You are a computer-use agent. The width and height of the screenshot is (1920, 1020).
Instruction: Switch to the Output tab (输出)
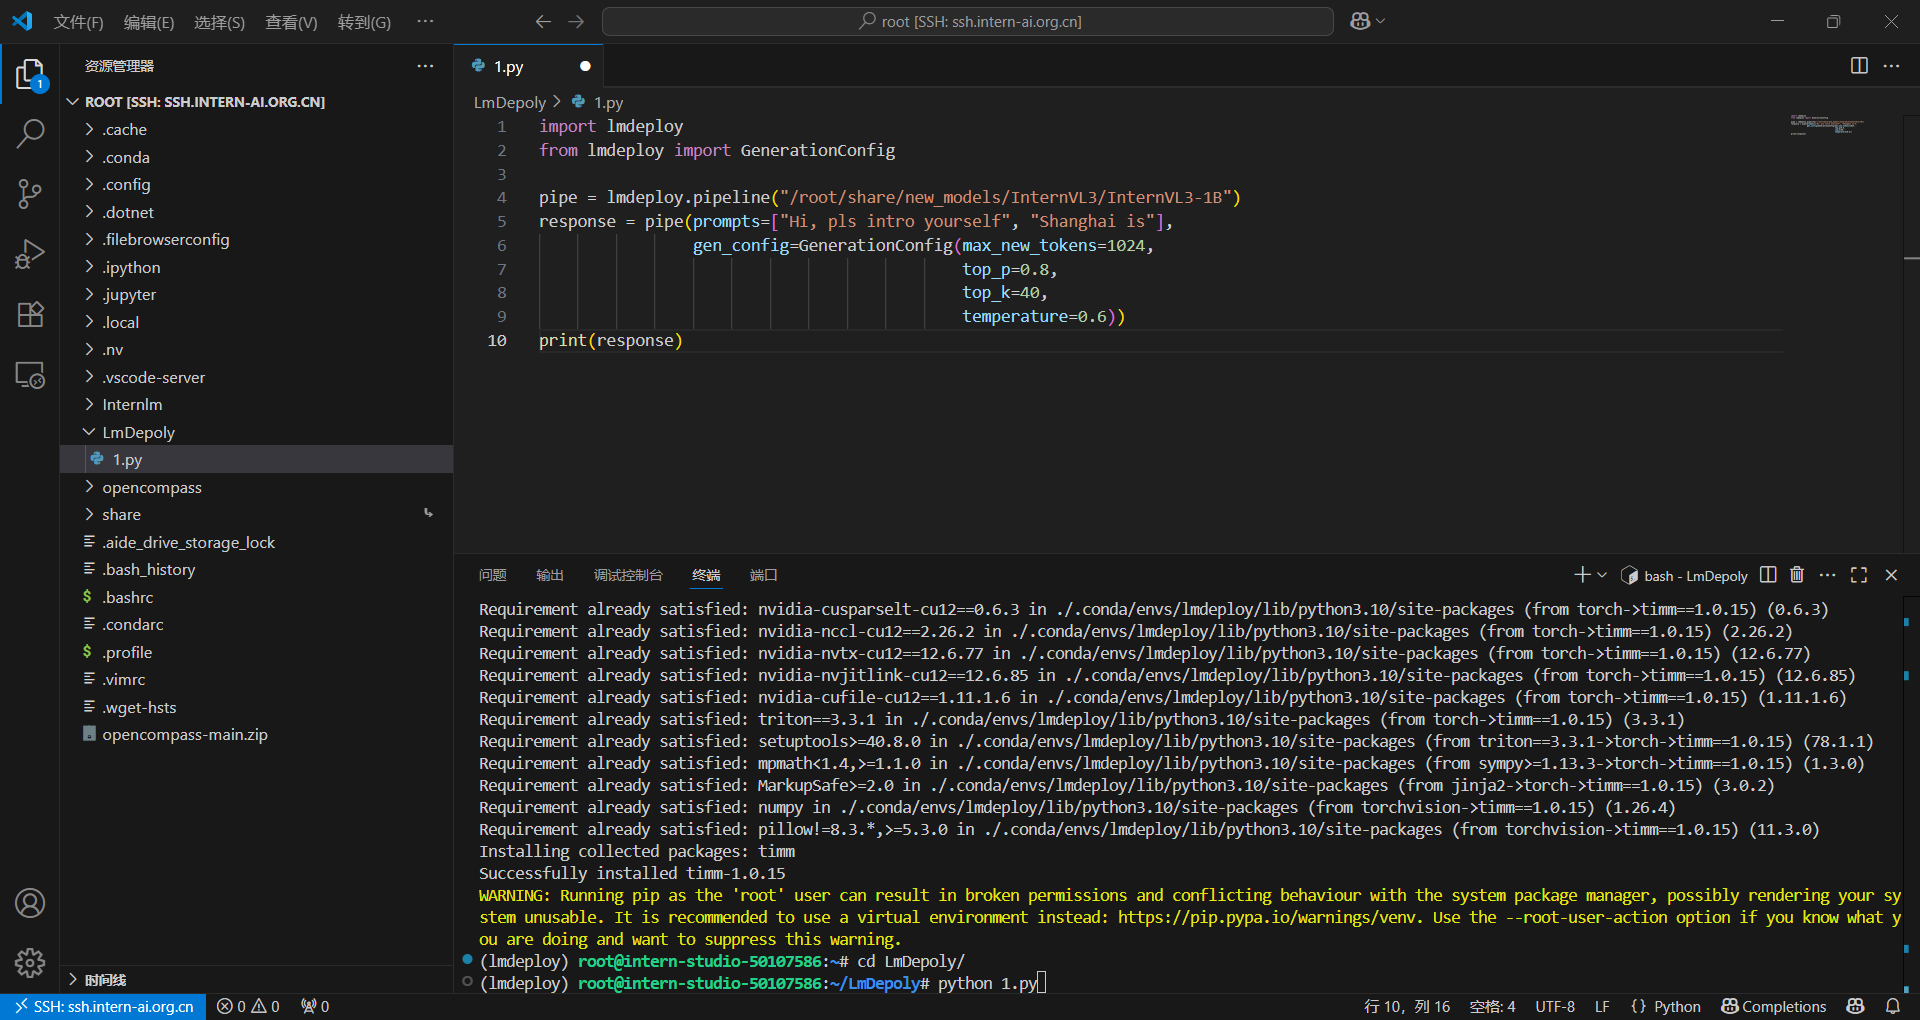pos(550,575)
